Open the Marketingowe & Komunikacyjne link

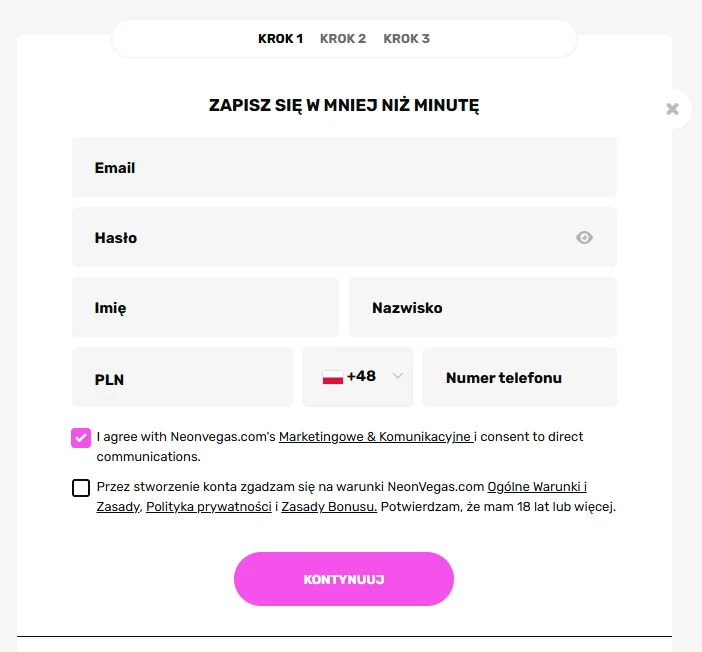(375, 437)
